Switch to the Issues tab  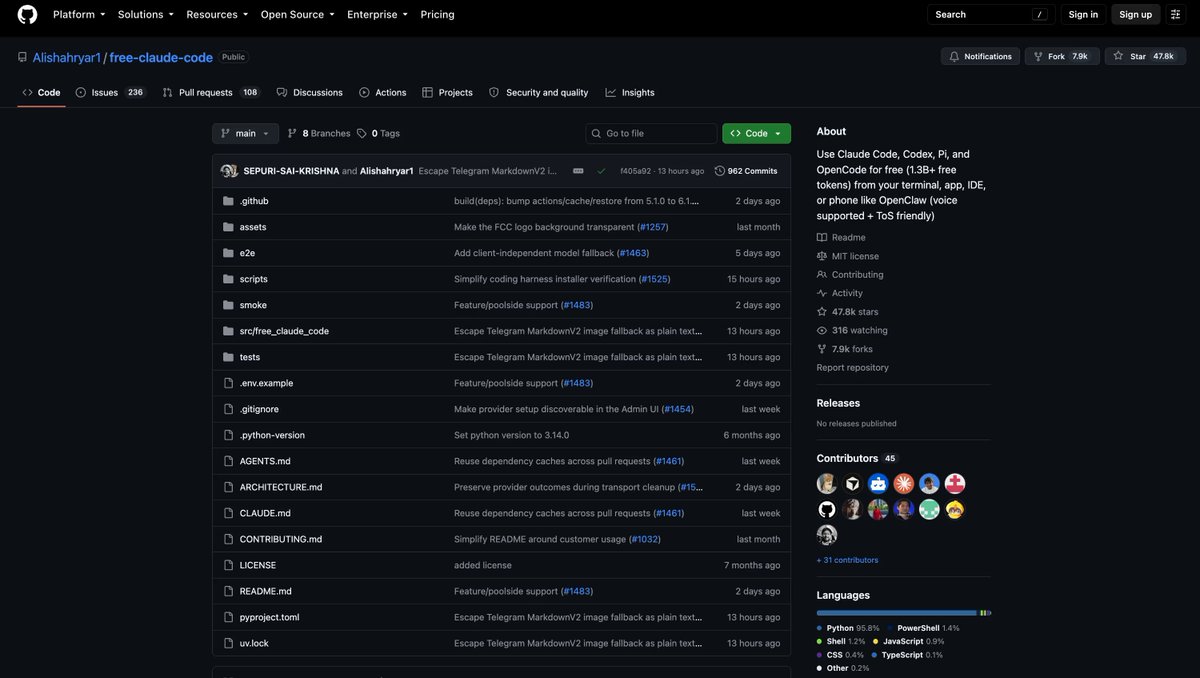(110, 92)
